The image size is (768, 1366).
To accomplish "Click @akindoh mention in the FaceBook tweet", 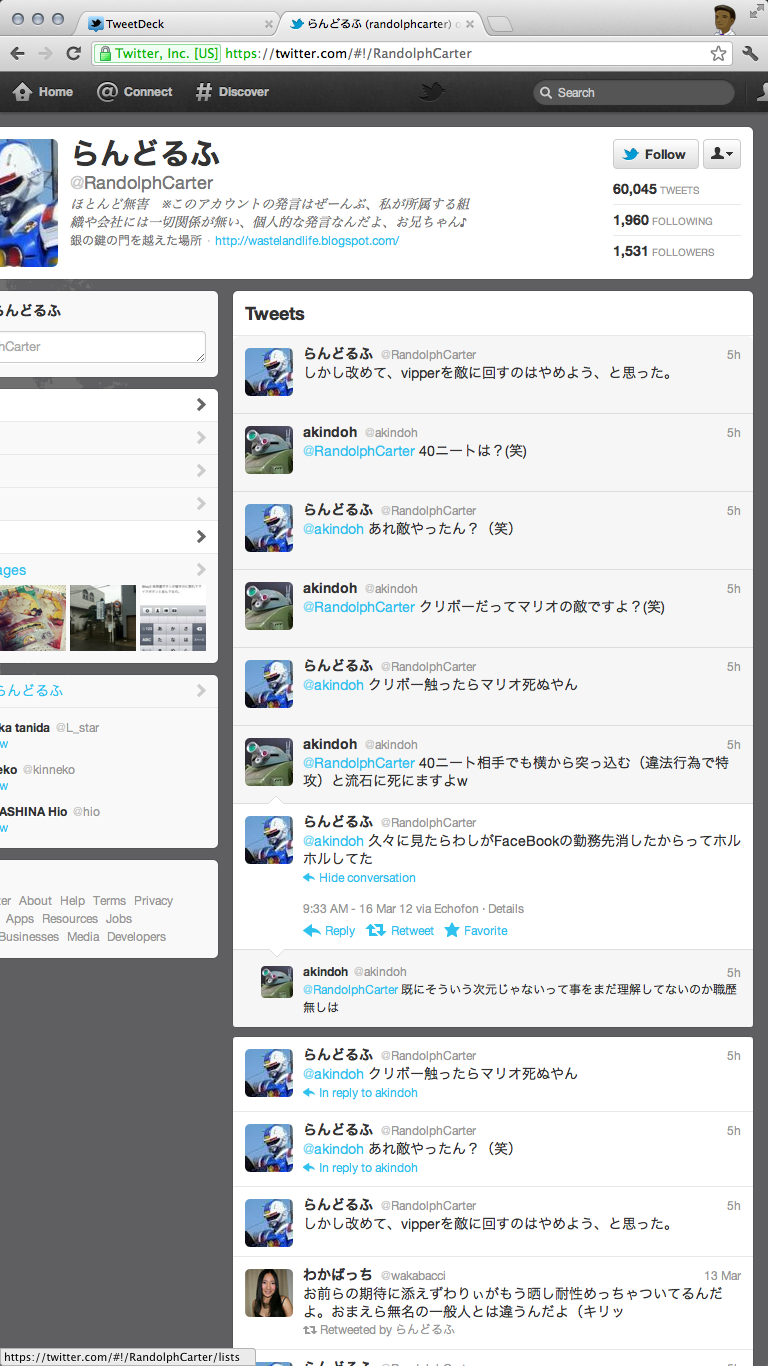I will pyautogui.click(x=333, y=841).
